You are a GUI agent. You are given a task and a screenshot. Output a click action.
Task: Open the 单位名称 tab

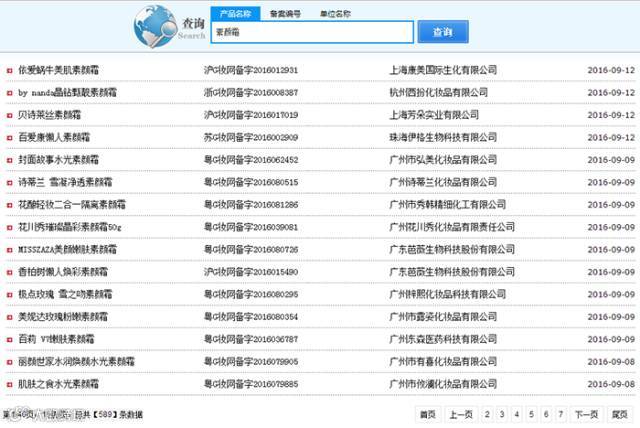335,14
